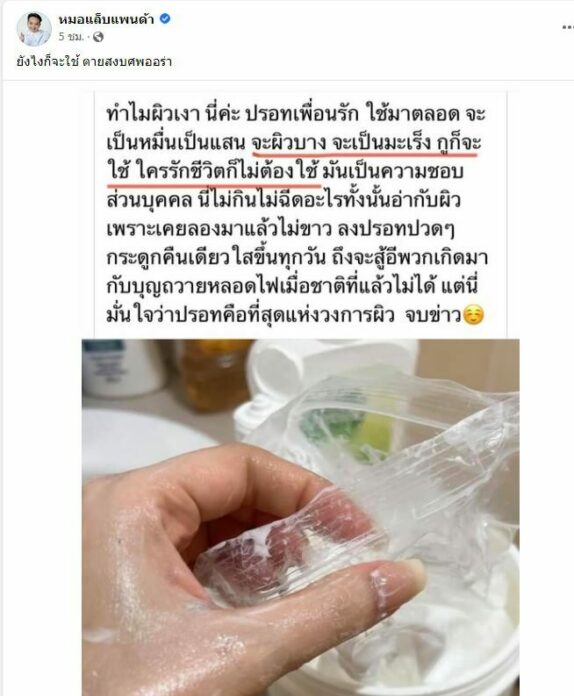Open the three-dot post options menu

(568, 28)
